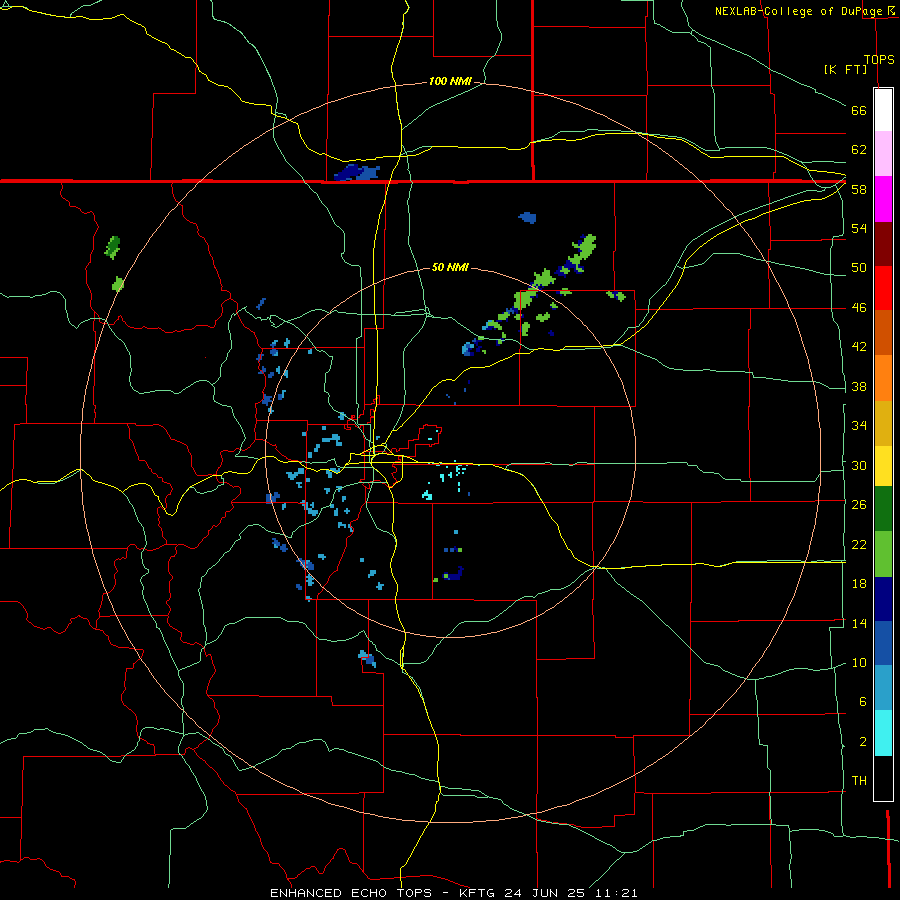Click the legend value "18"

(x=859, y=584)
